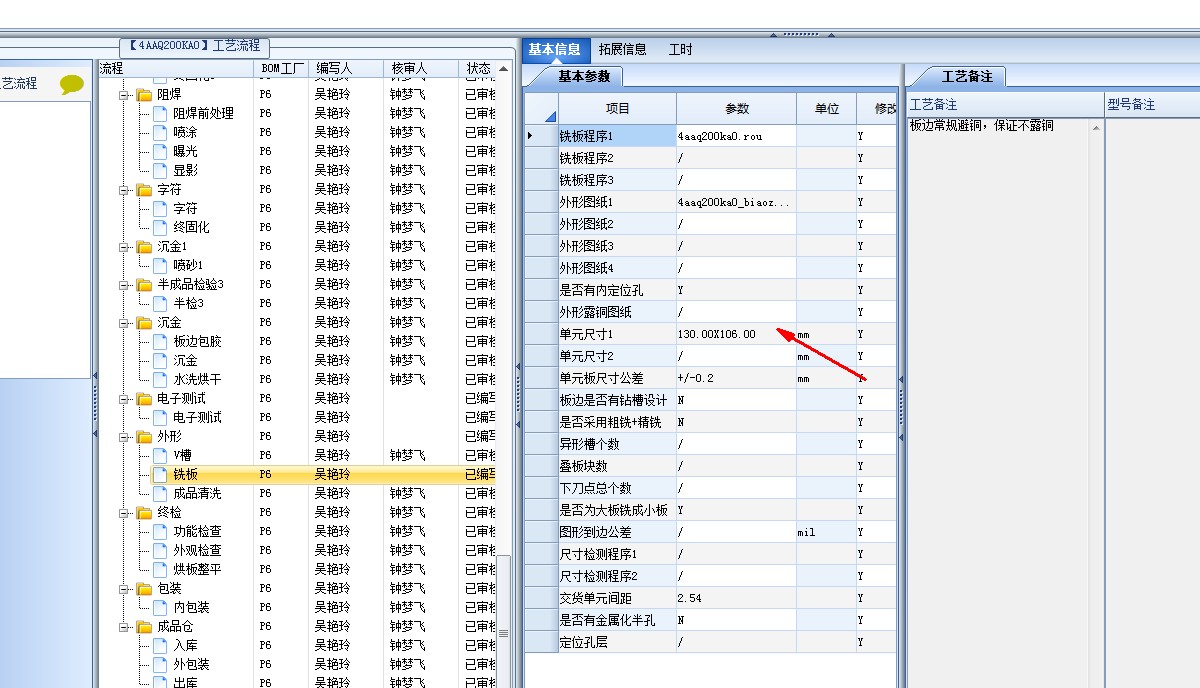
Task: Click the process tree scroll up arrow
Action: click(x=503, y=69)
